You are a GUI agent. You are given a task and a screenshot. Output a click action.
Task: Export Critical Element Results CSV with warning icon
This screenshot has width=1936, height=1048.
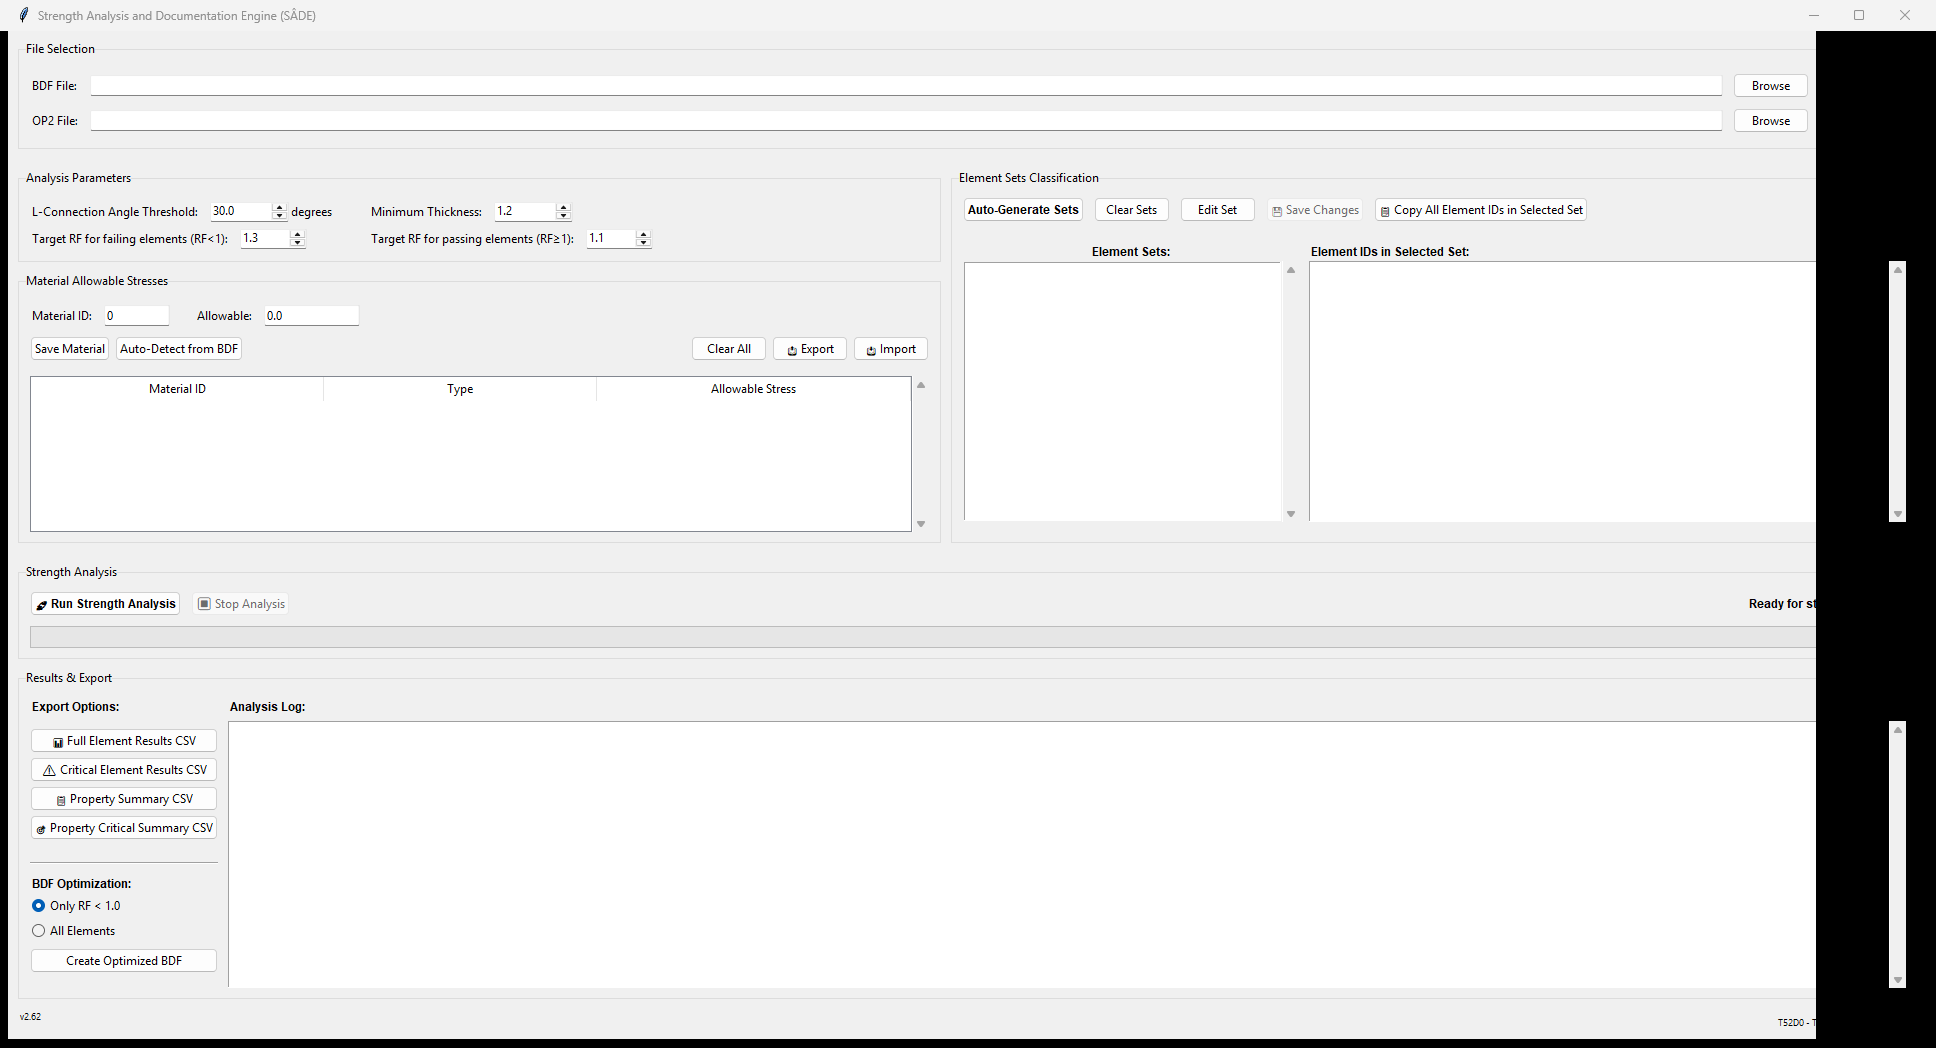pyautogui.click(x=123, y=769)
